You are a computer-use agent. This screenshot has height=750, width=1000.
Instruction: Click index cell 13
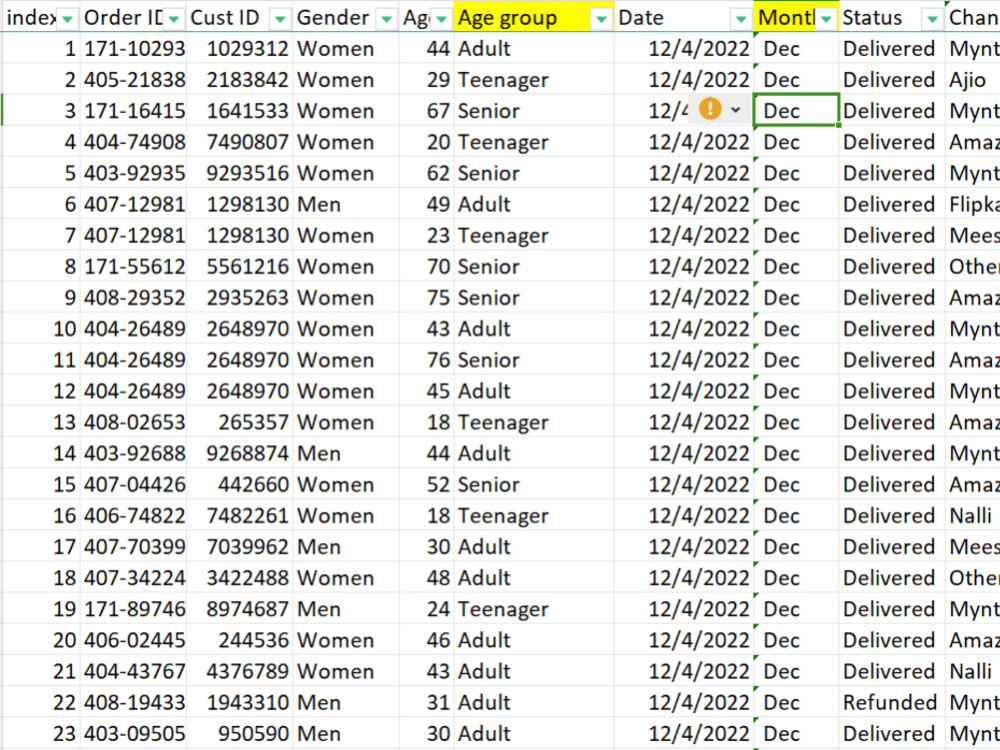coord(41,422)
